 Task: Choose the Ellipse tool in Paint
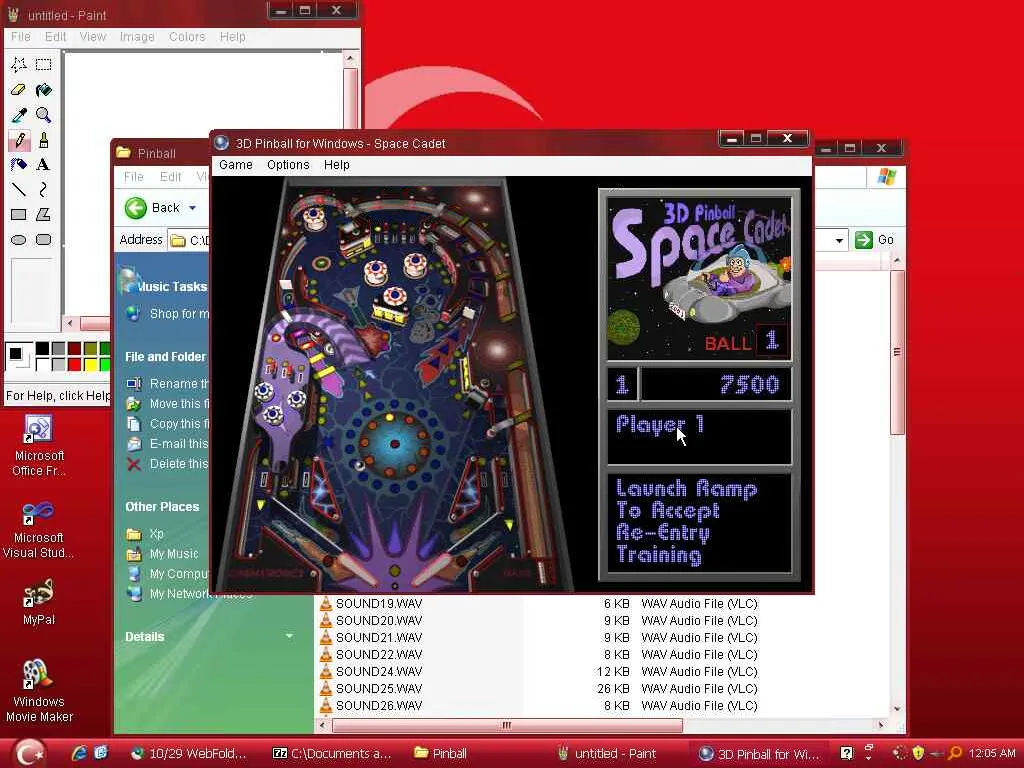(x=19, y=240)
